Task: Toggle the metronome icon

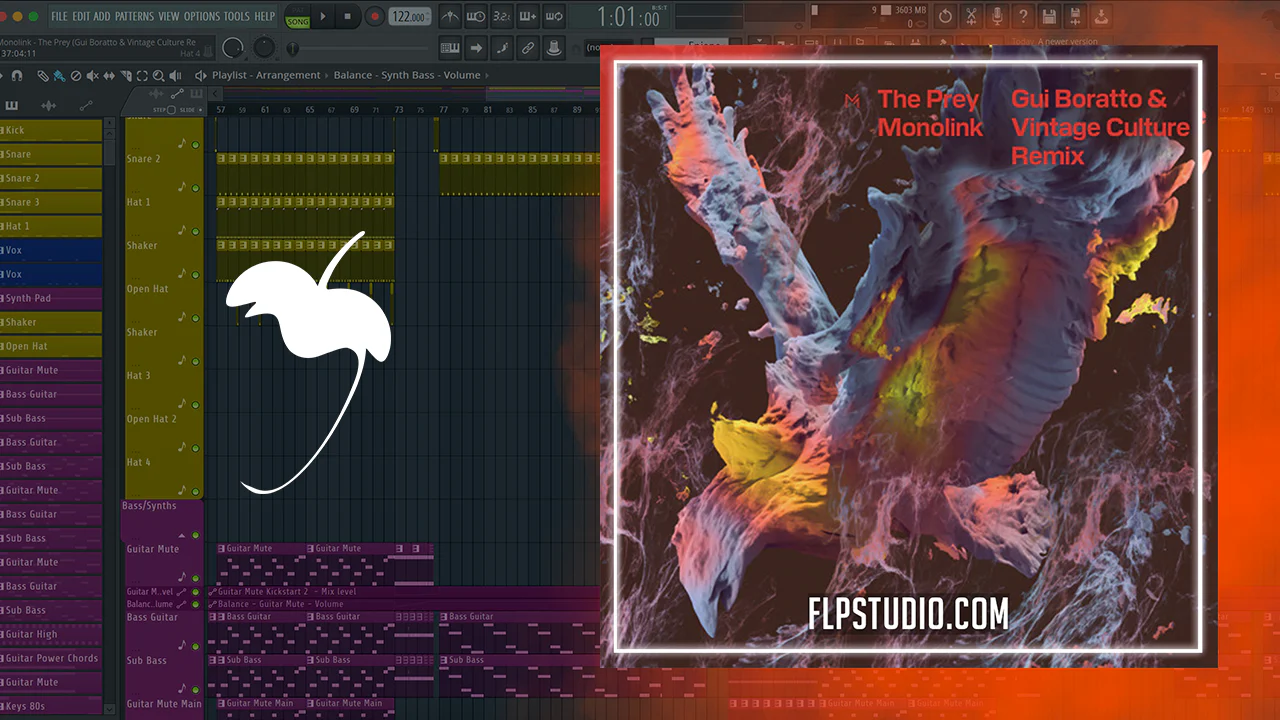Action: (450, 17)
